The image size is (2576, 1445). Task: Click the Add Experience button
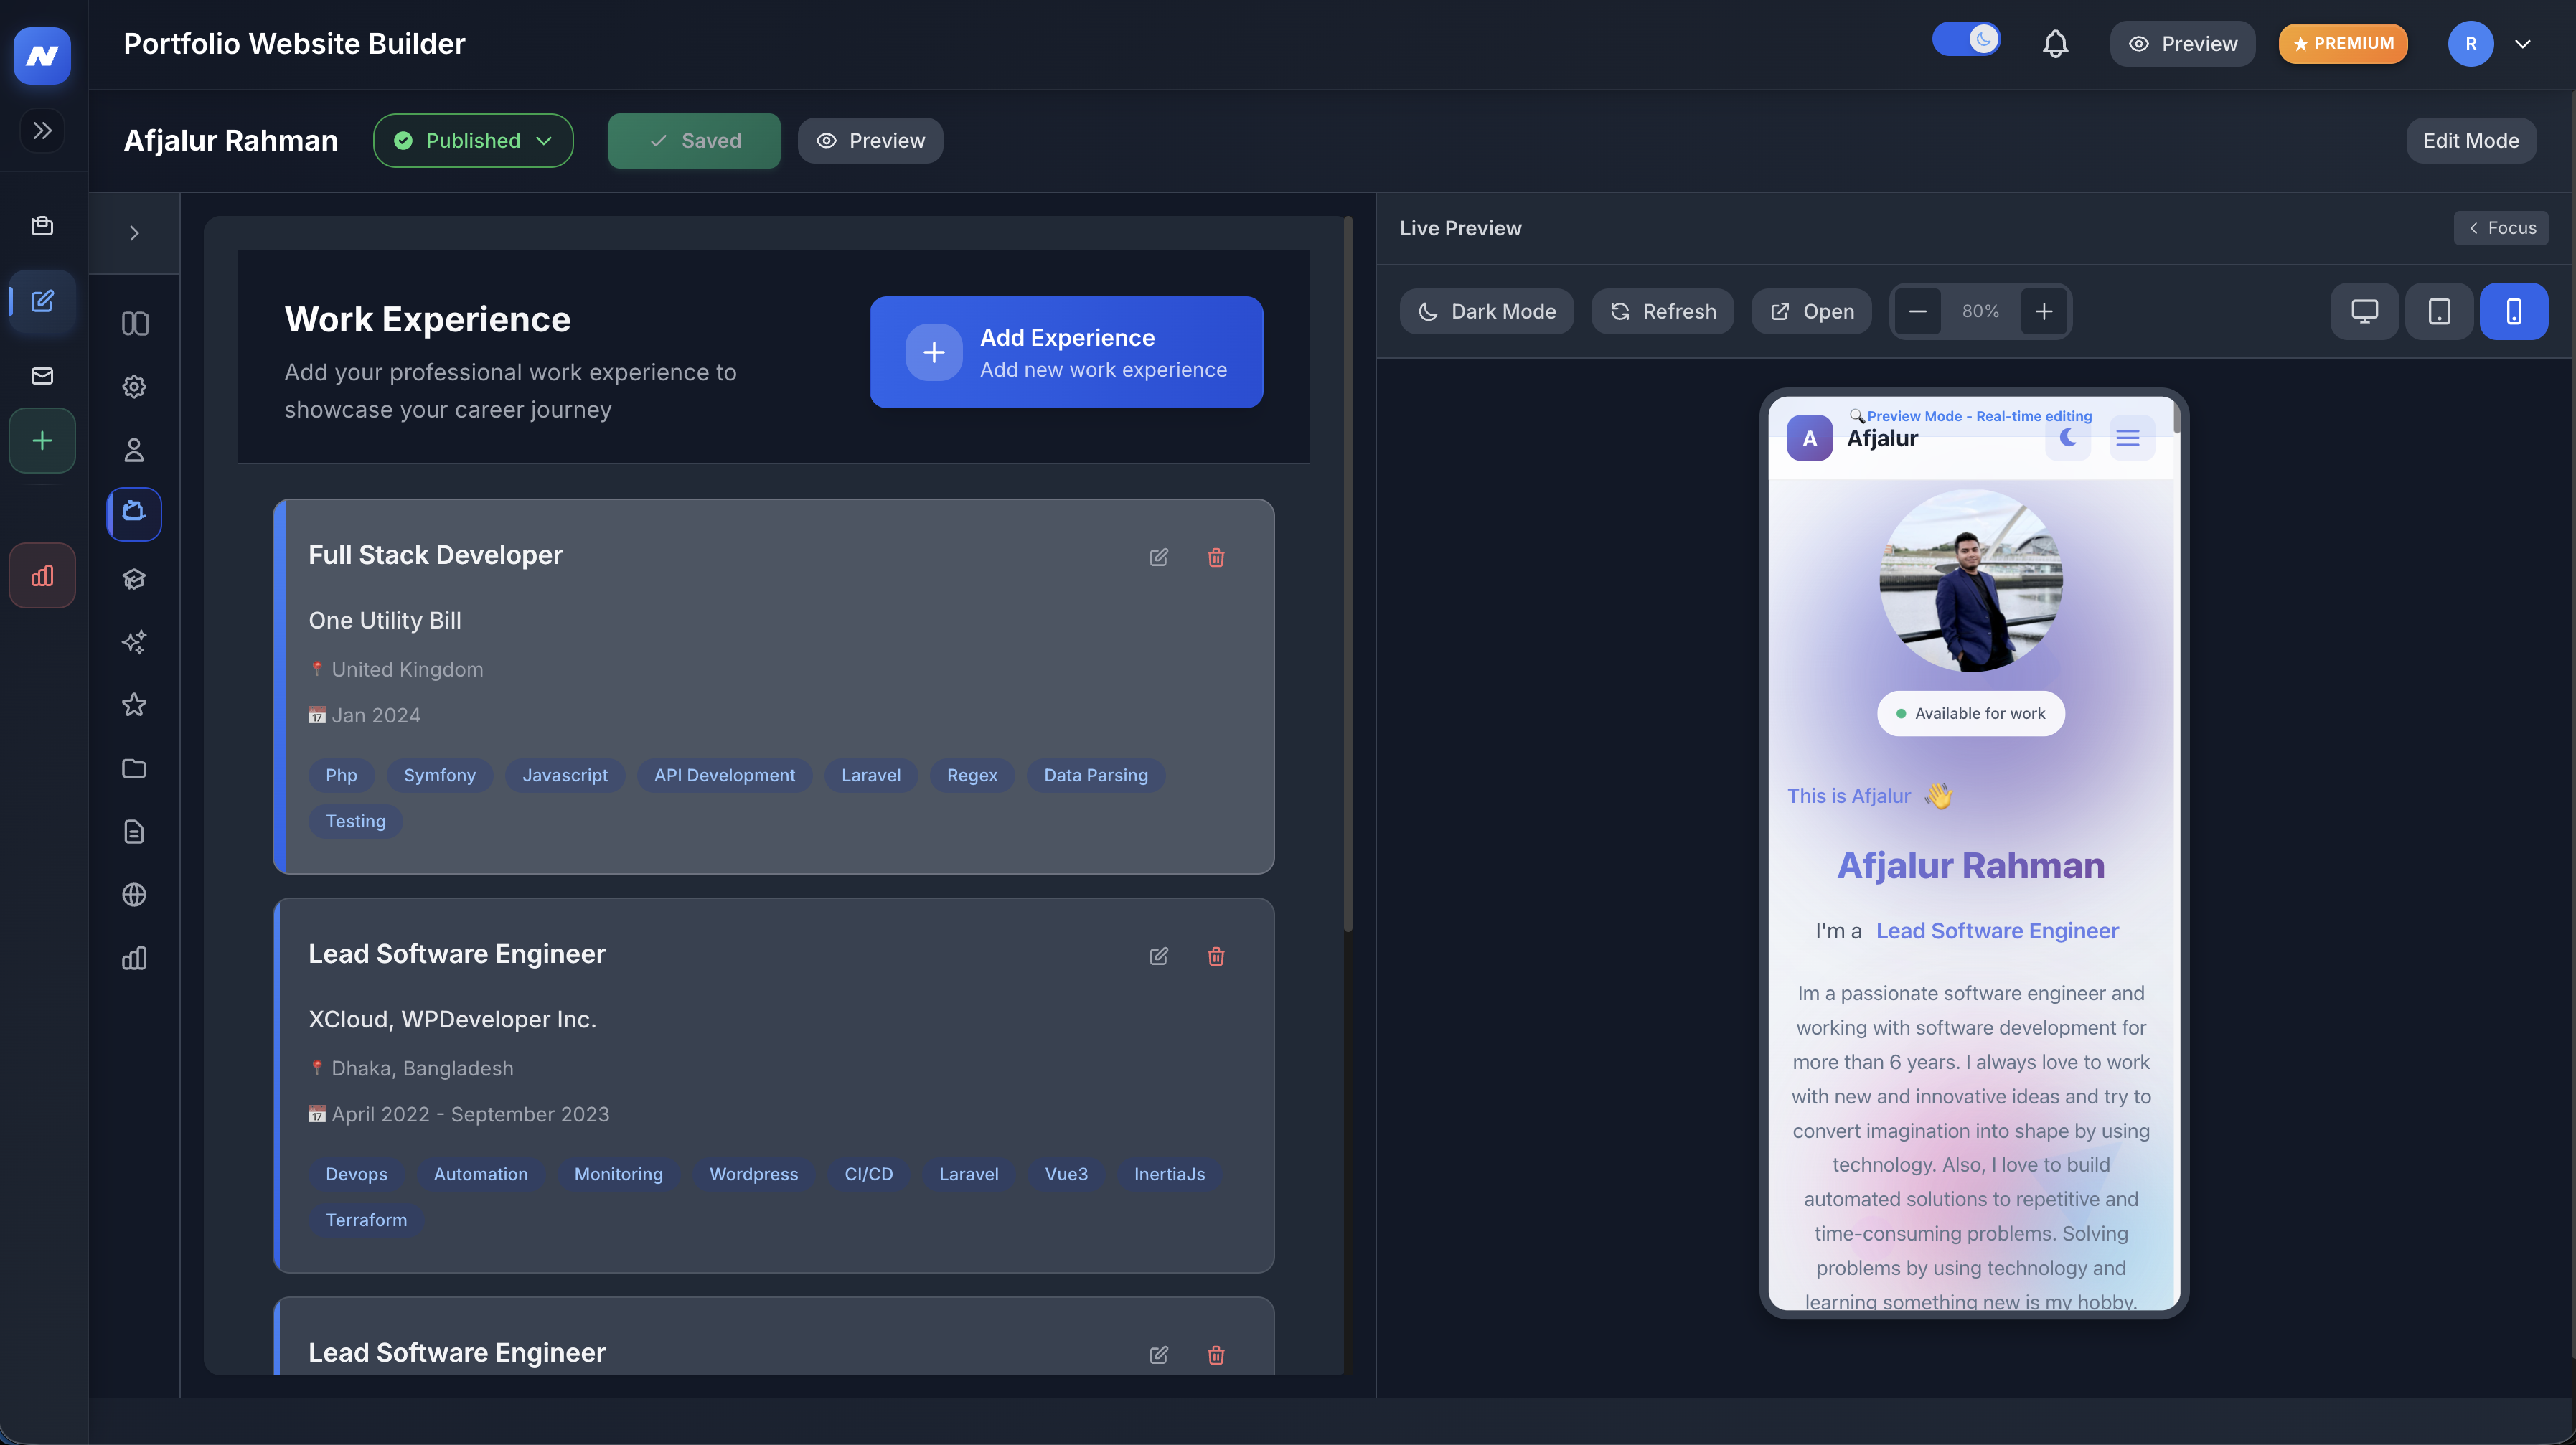tap(1066, 352)
